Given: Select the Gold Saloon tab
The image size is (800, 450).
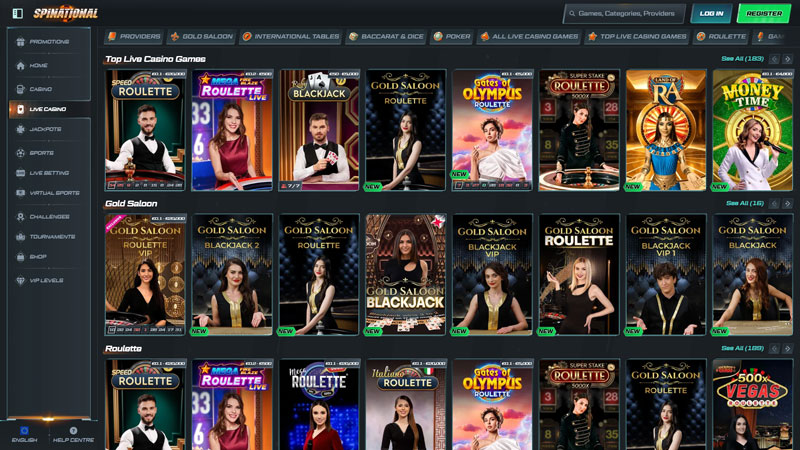Looking at the screenshot, I should (x=202, y=36).
